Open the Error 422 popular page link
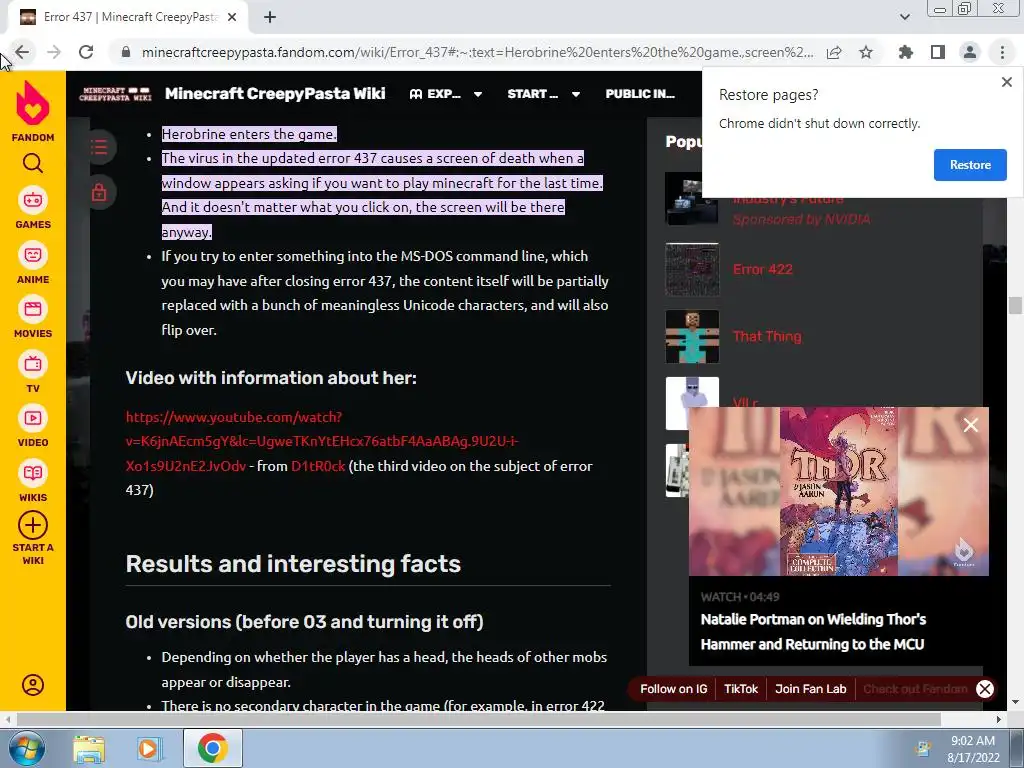Image resolution: width=1024 pixels, height=768 pixels. [762, 269]
